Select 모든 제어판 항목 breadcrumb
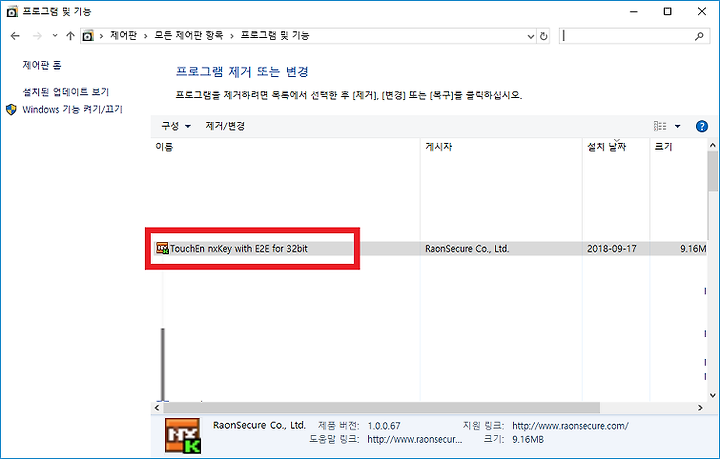This screenshot has width=720, height=459. point(189,35)
